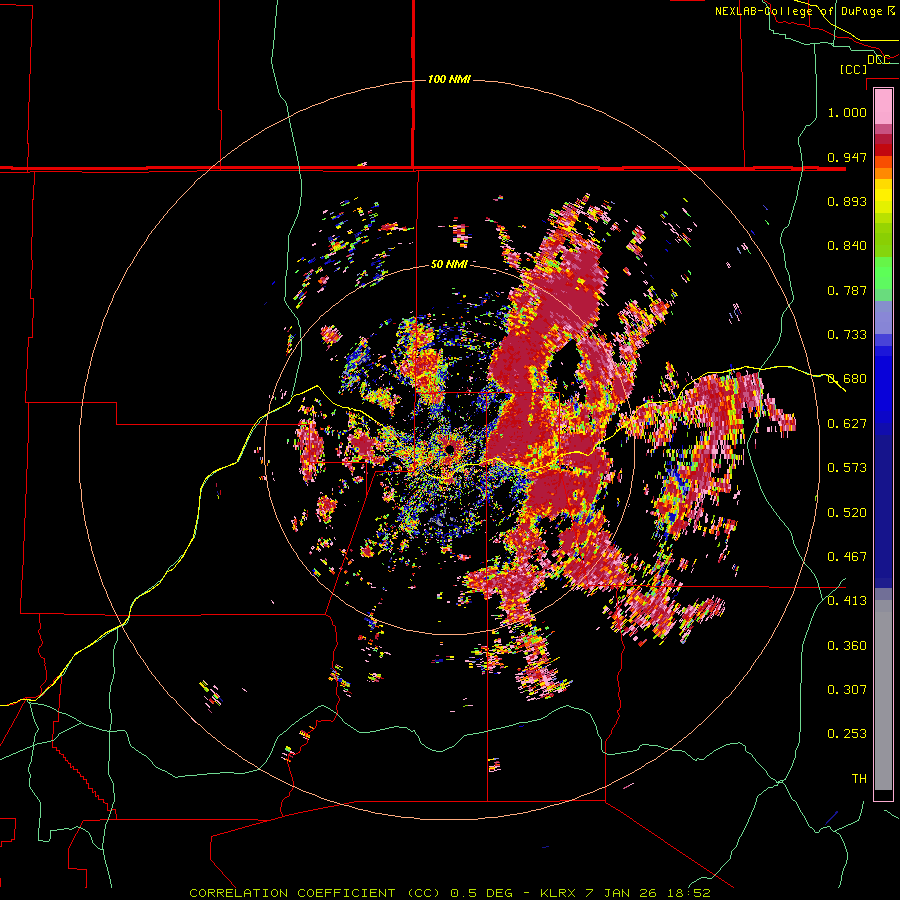900x900 pixels.
Task: Click the 0.787 legend value
Action: tap(847, 290)
